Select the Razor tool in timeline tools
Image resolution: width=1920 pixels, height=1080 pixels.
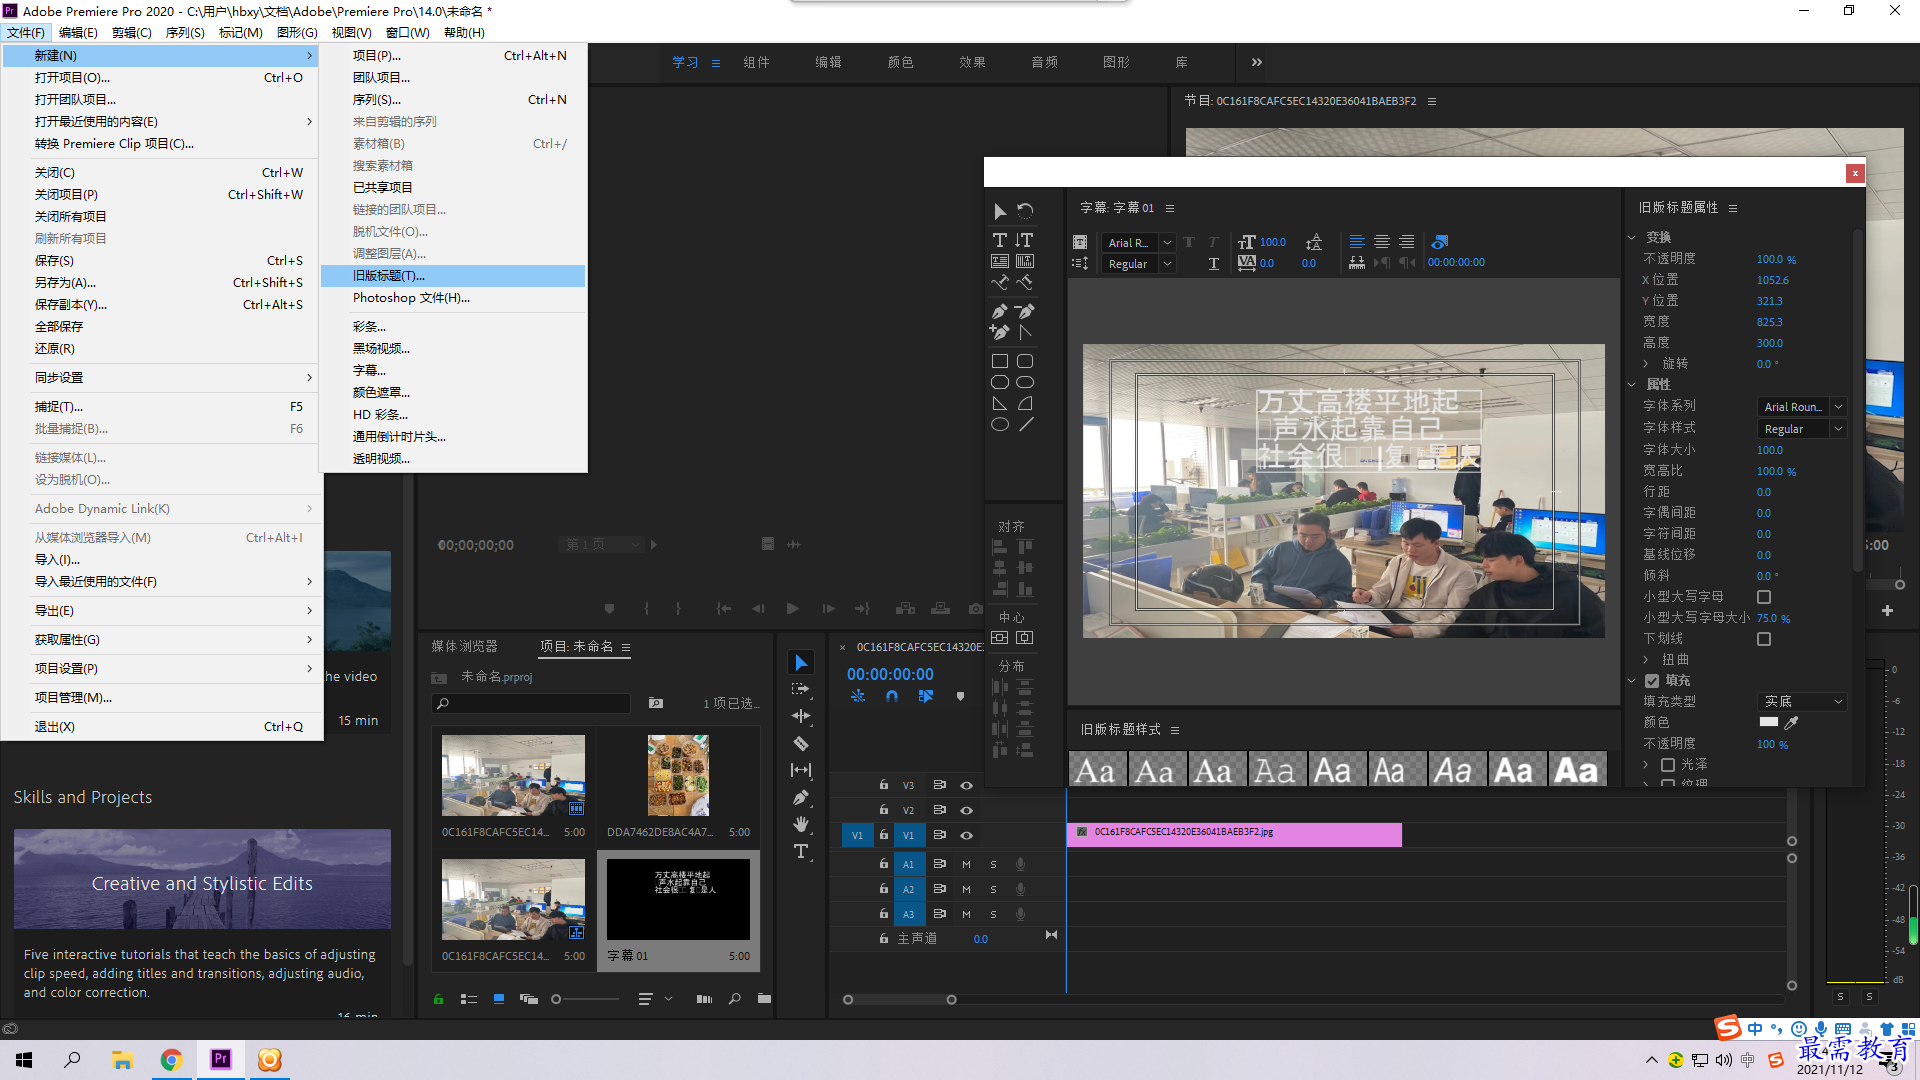pyautogui.click(x=801, y=743)
